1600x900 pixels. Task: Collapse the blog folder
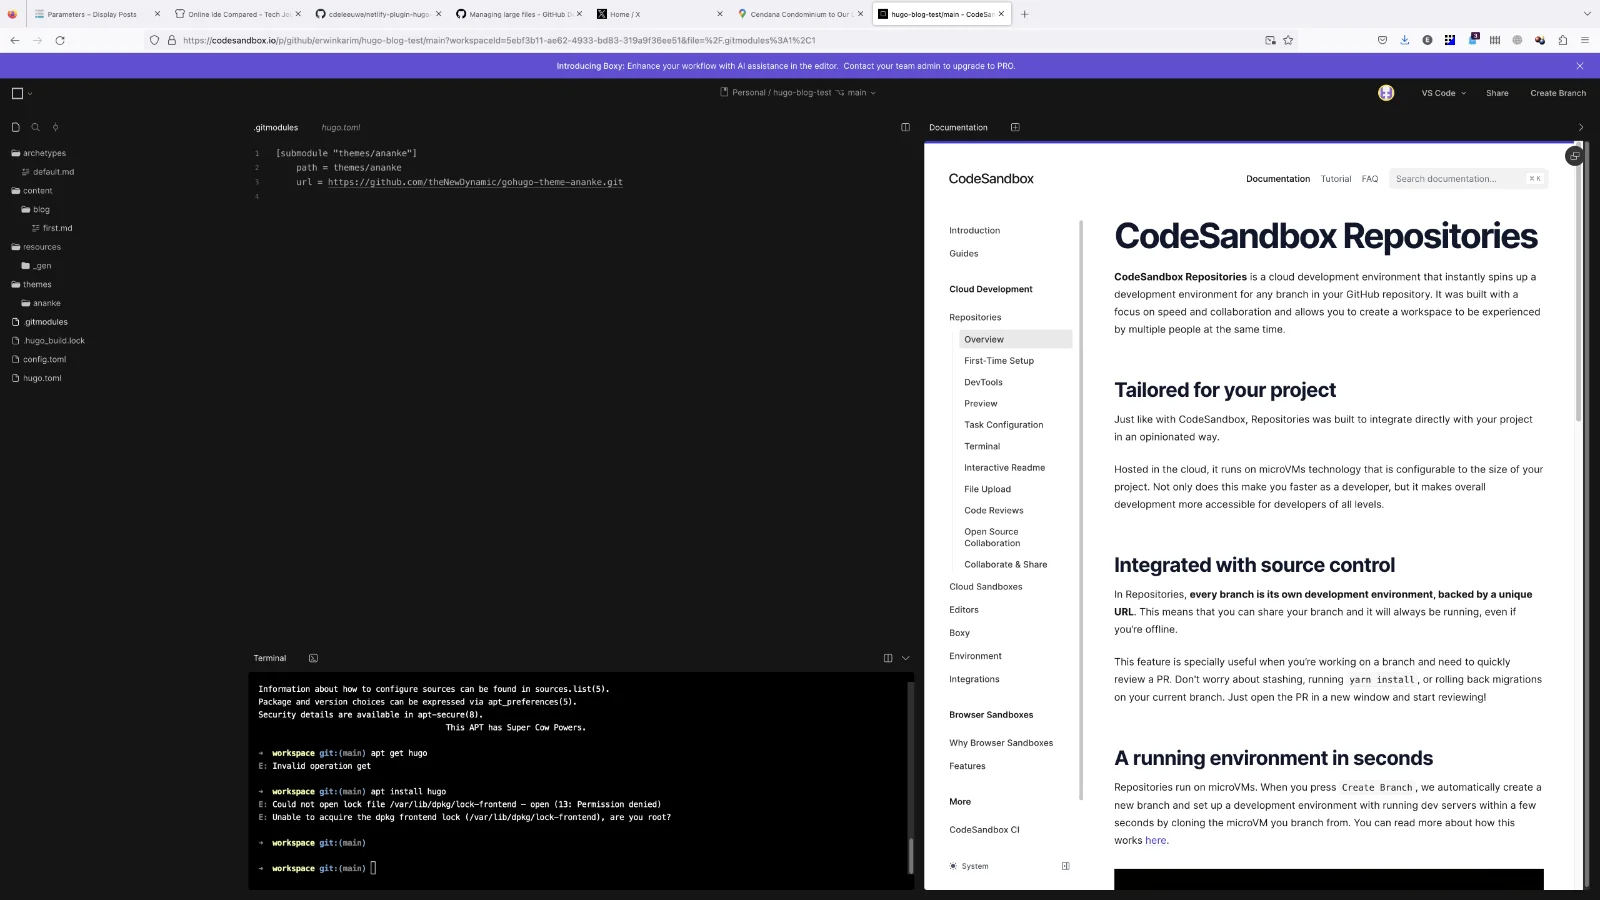click(36, 210)
